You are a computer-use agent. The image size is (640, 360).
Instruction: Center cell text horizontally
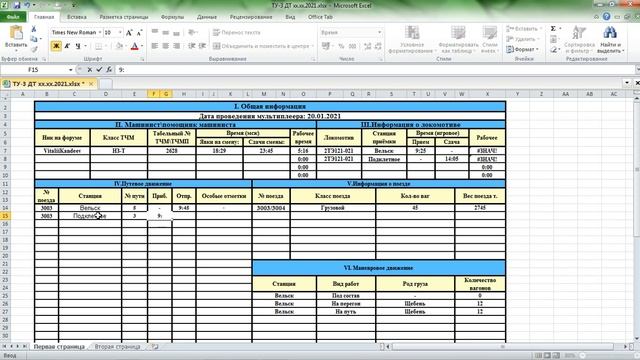[165, 46]
